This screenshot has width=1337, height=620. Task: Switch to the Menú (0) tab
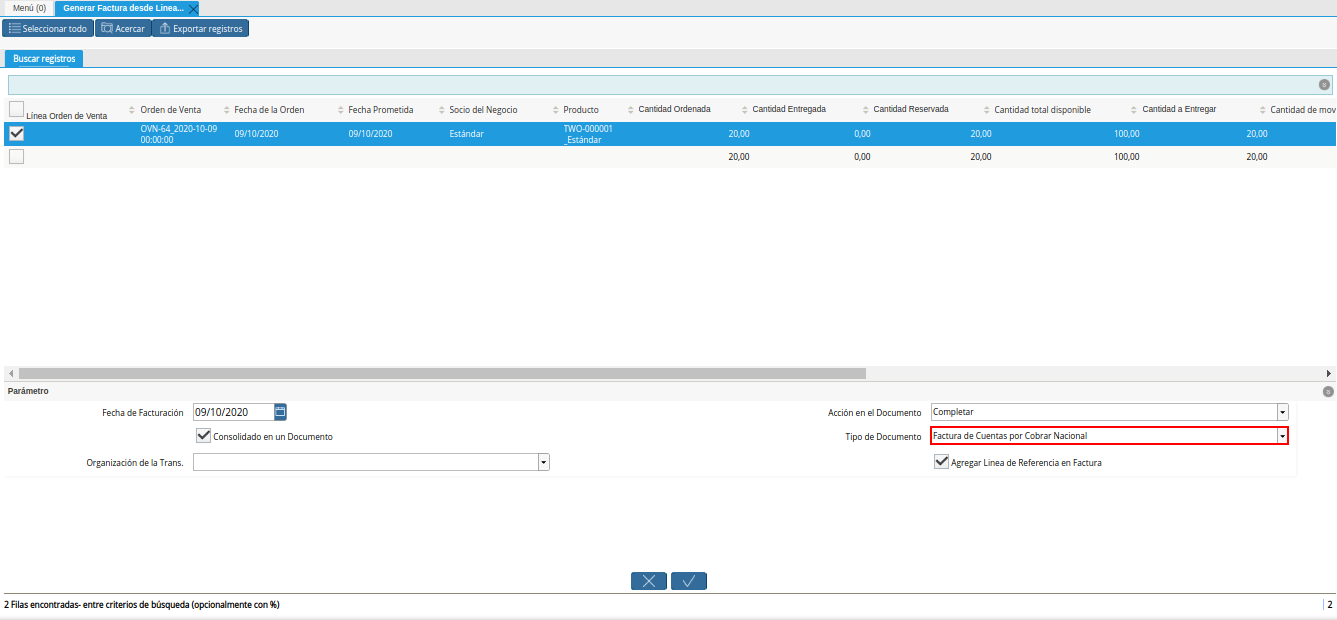(29, 7)
